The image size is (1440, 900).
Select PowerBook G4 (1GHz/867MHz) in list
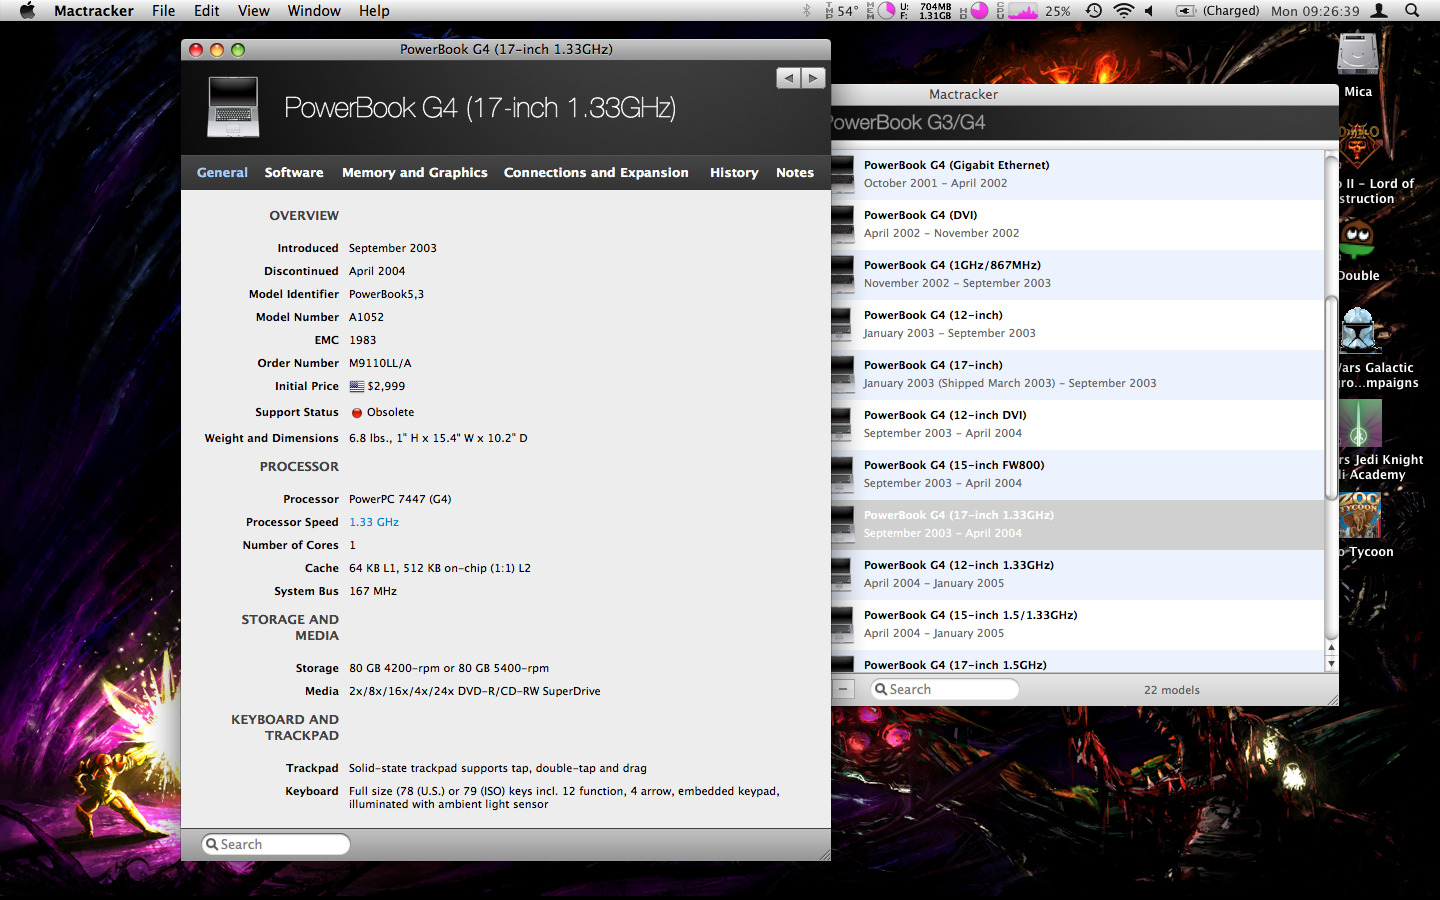point(1078,275)
